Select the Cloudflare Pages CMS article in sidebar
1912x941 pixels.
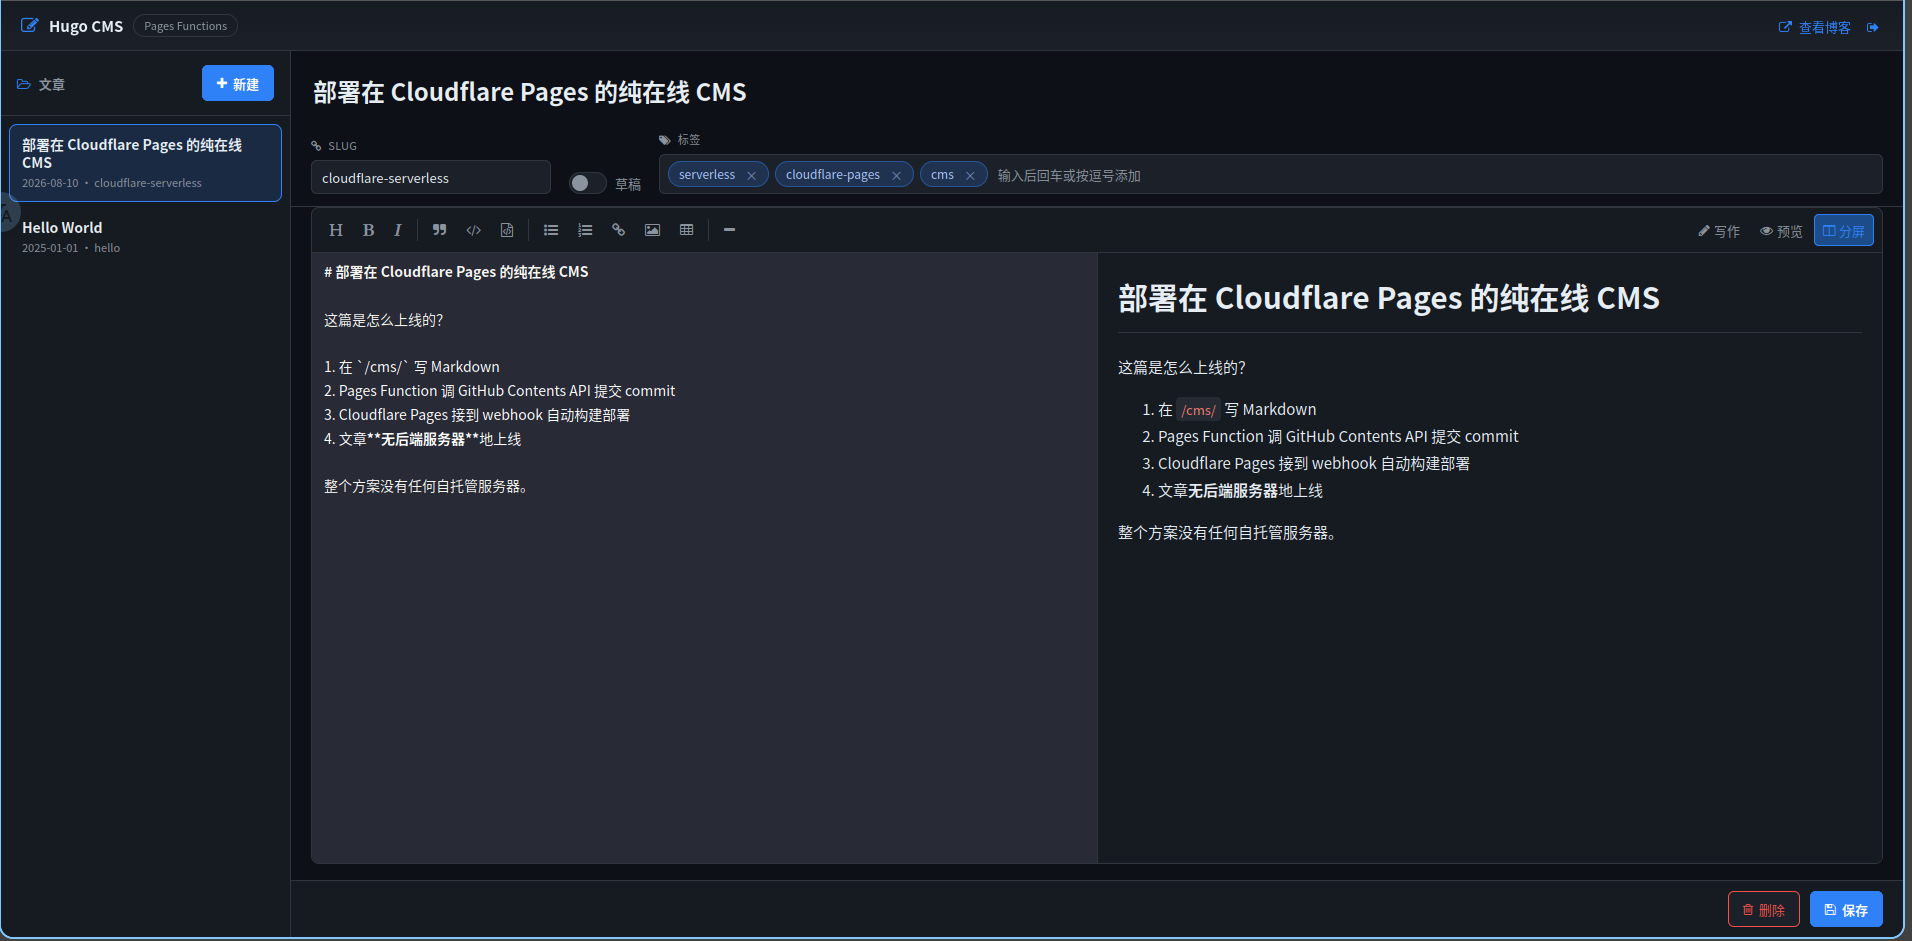coord(145,163)
